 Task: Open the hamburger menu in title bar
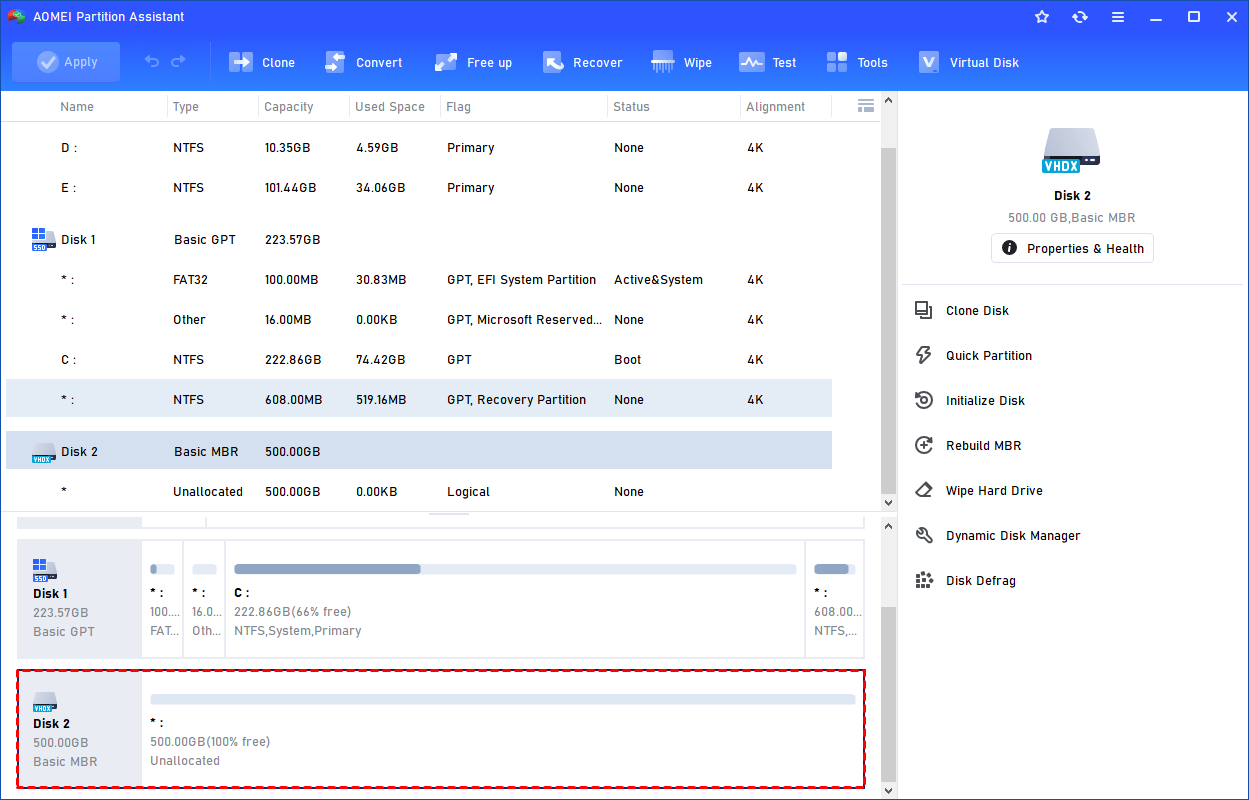[1118, 17]
